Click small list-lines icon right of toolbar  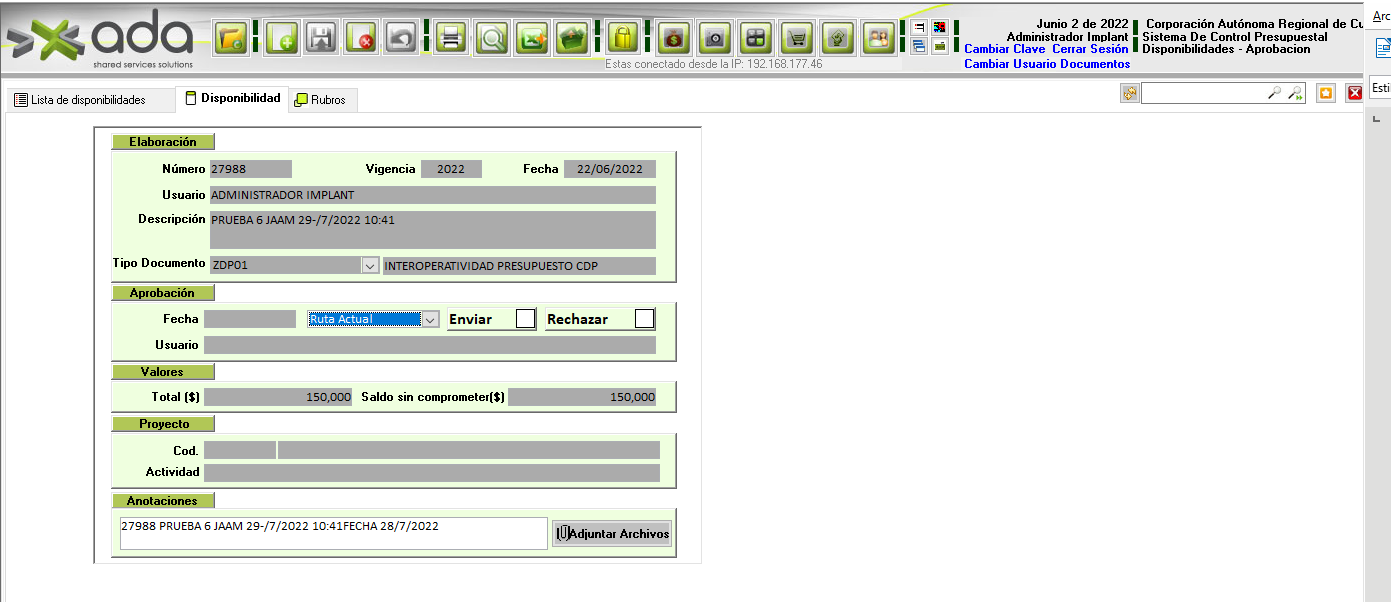pos(919,27)
